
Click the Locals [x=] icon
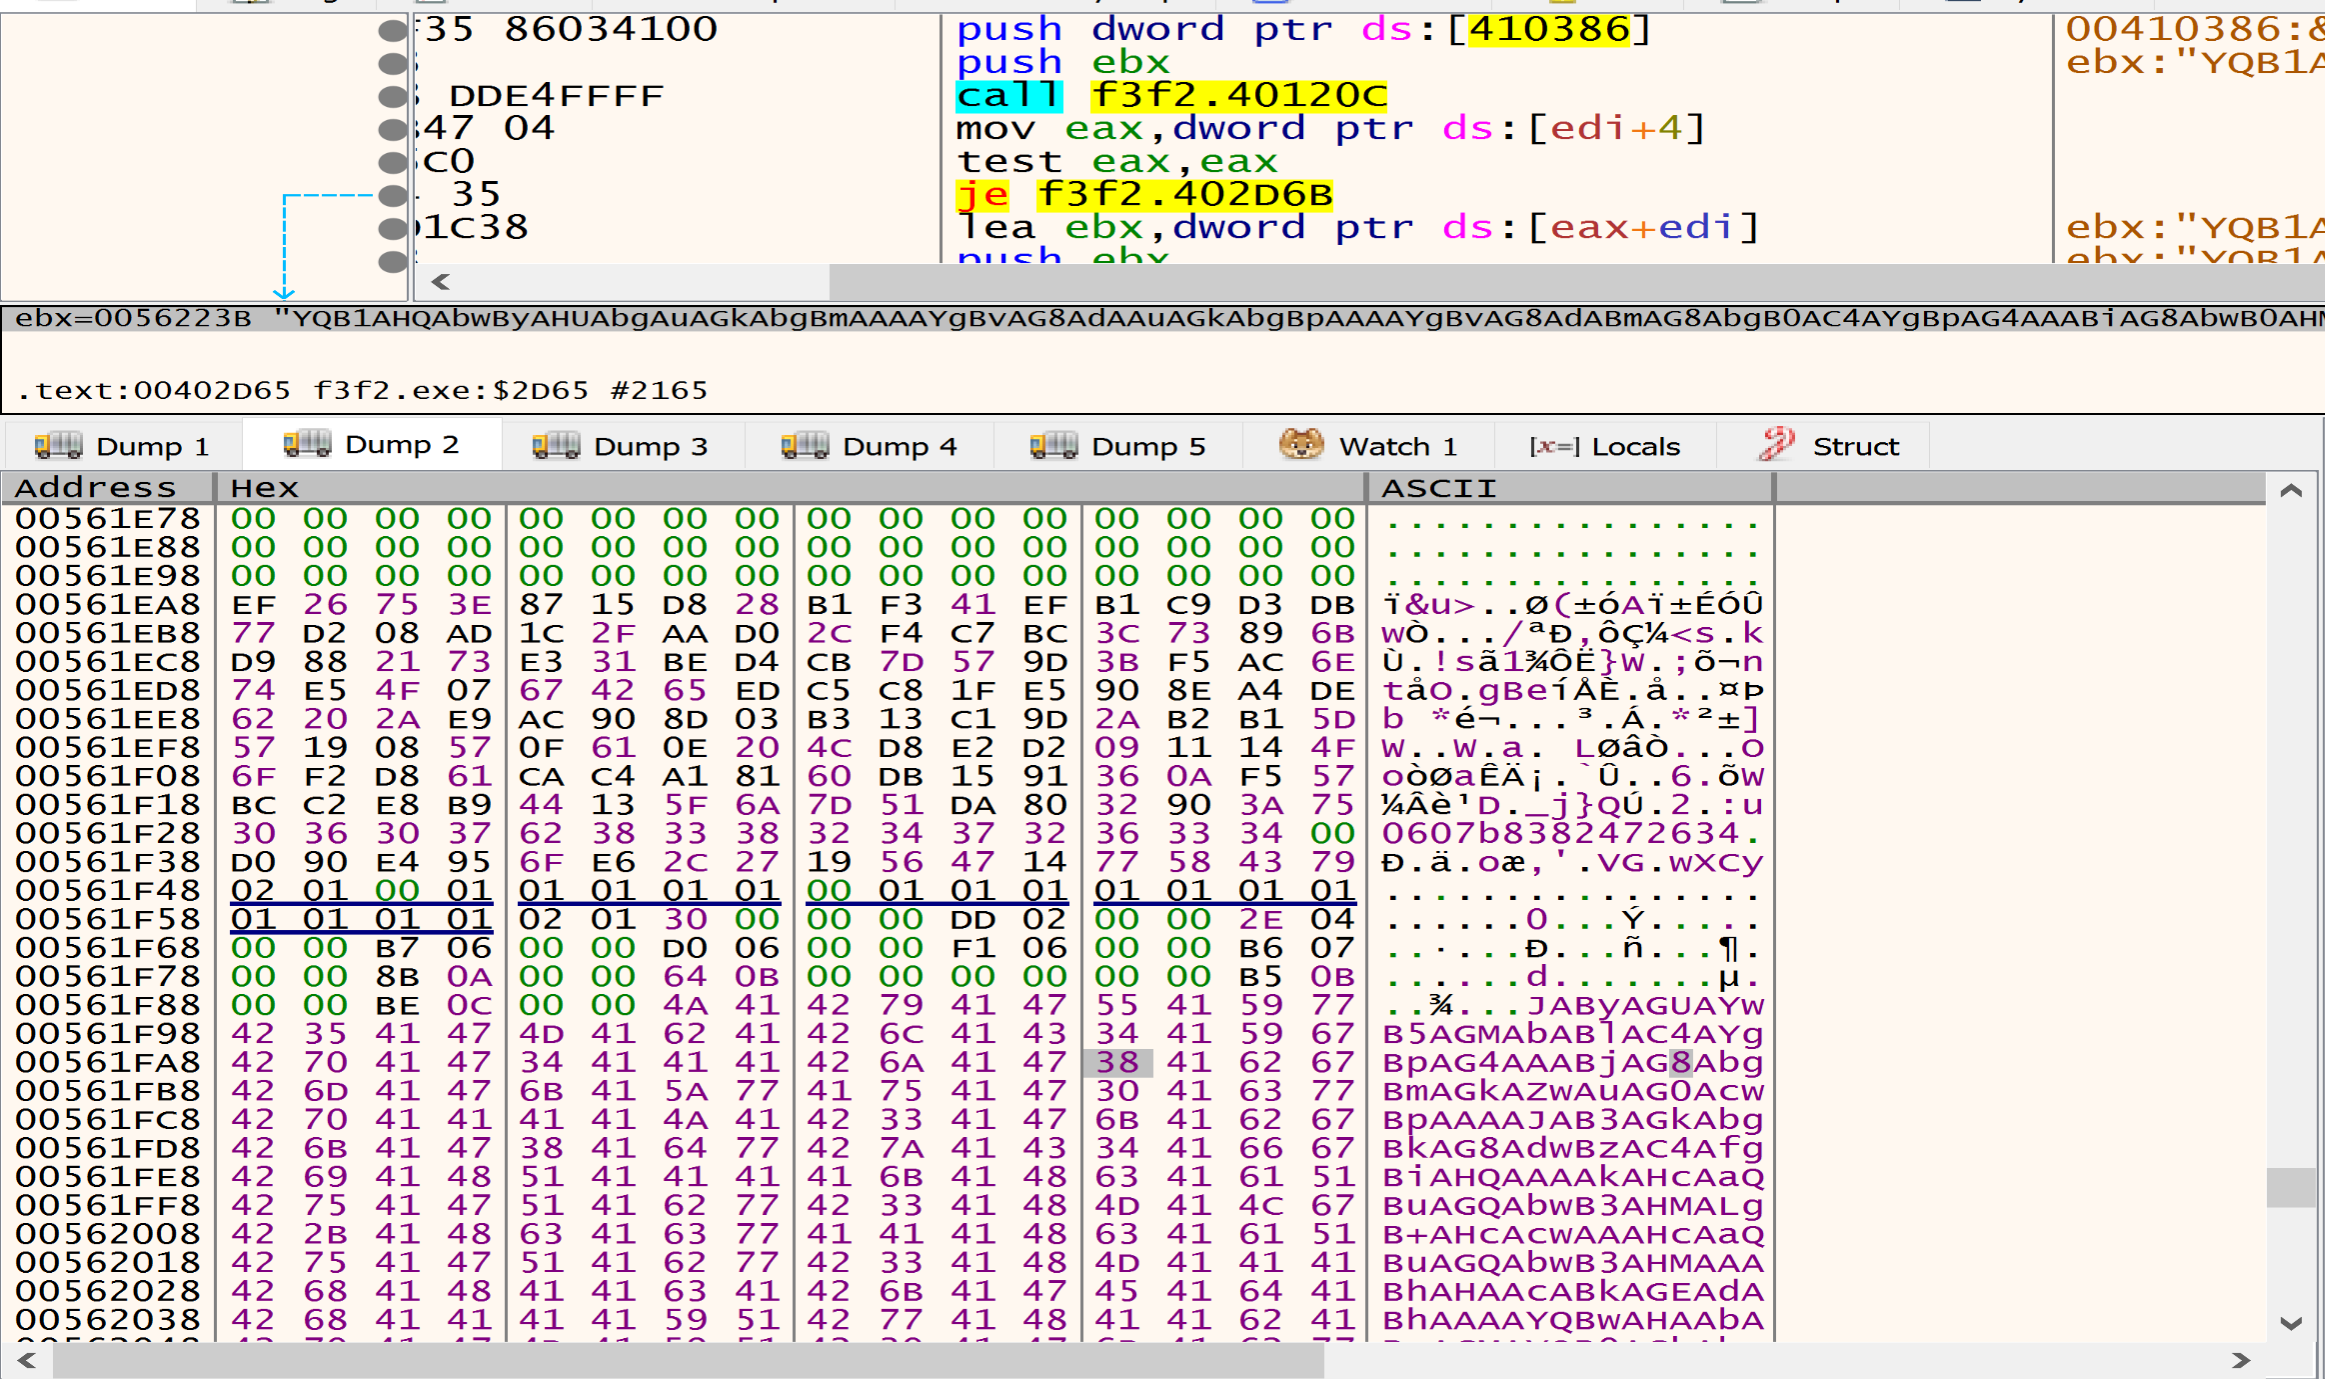[x=1554, y=446]
